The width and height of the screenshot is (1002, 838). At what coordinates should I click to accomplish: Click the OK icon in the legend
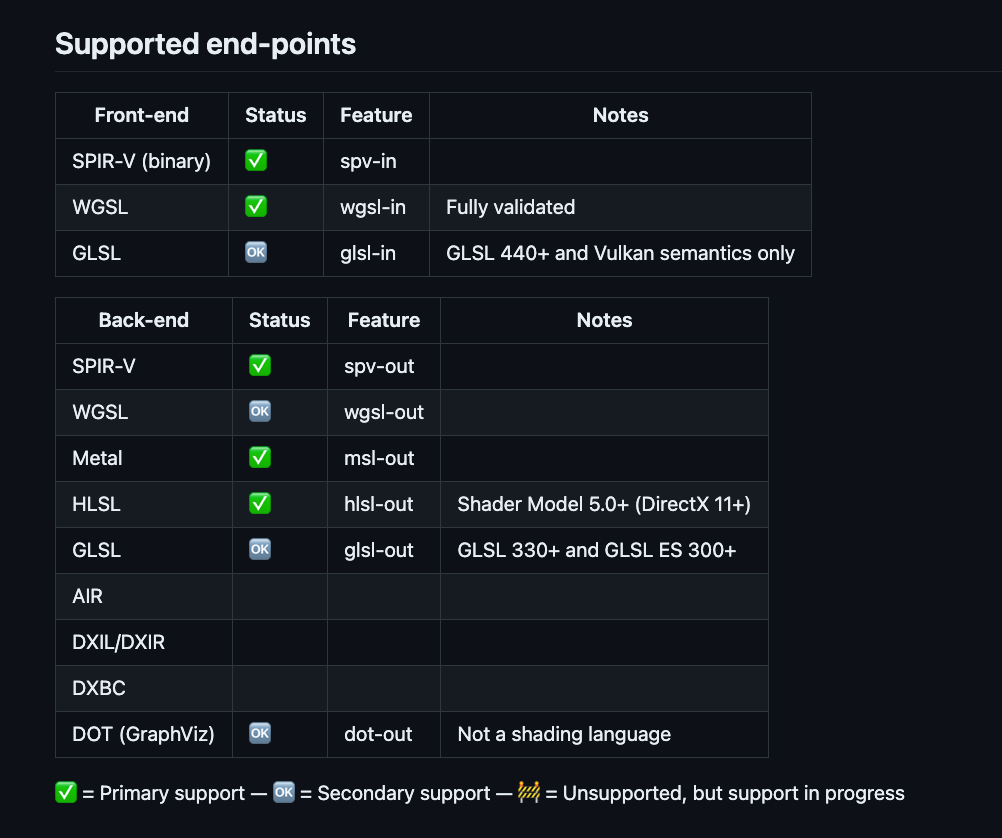coord(284,793)
